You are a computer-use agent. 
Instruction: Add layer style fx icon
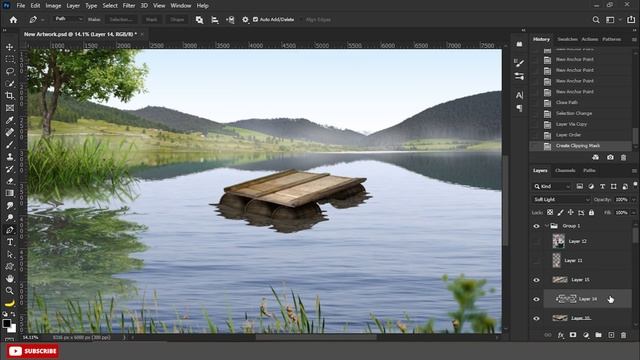[561, 335]
